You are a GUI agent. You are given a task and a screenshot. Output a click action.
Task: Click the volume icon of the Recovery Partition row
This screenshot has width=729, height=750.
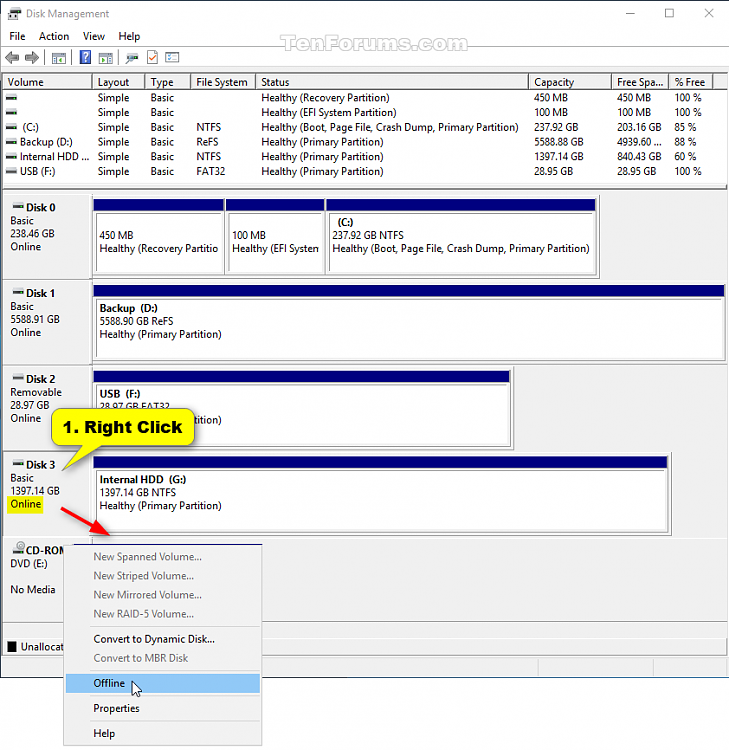click(11, 98)
